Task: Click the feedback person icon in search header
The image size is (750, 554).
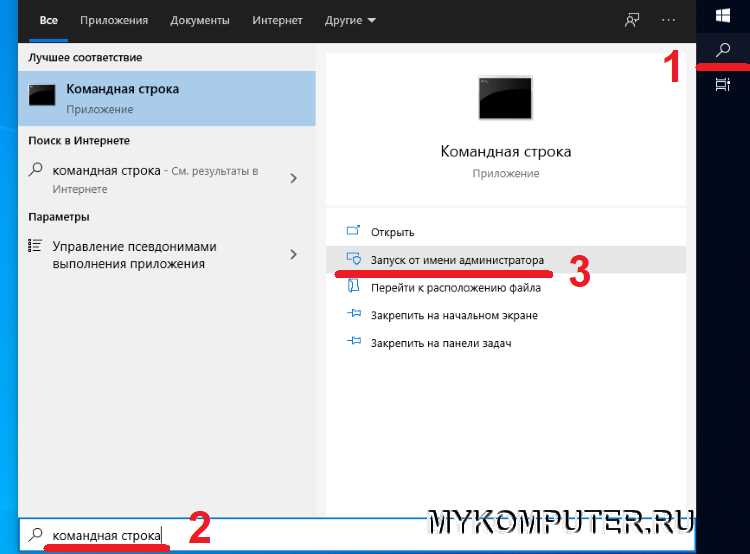Action: (x=632, y=20)
